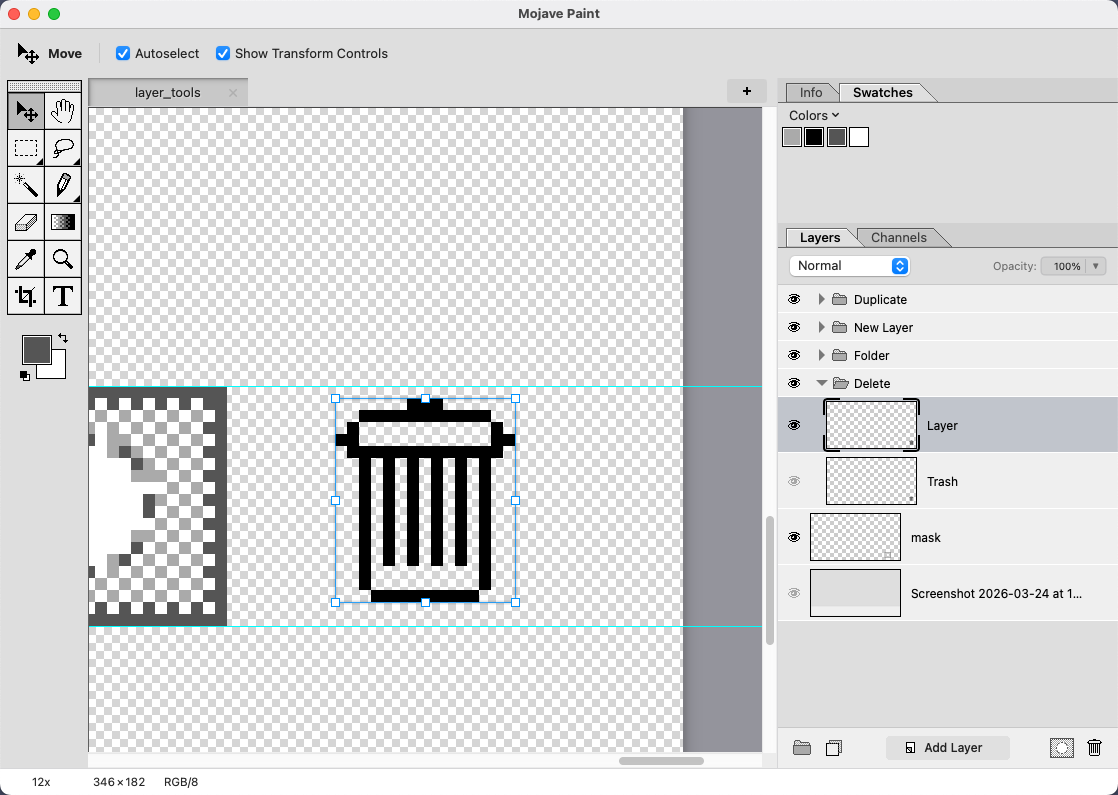Choose the Rectangular Marquee tool
This screenshot has height=795, width=1118.
coord(26,148)
